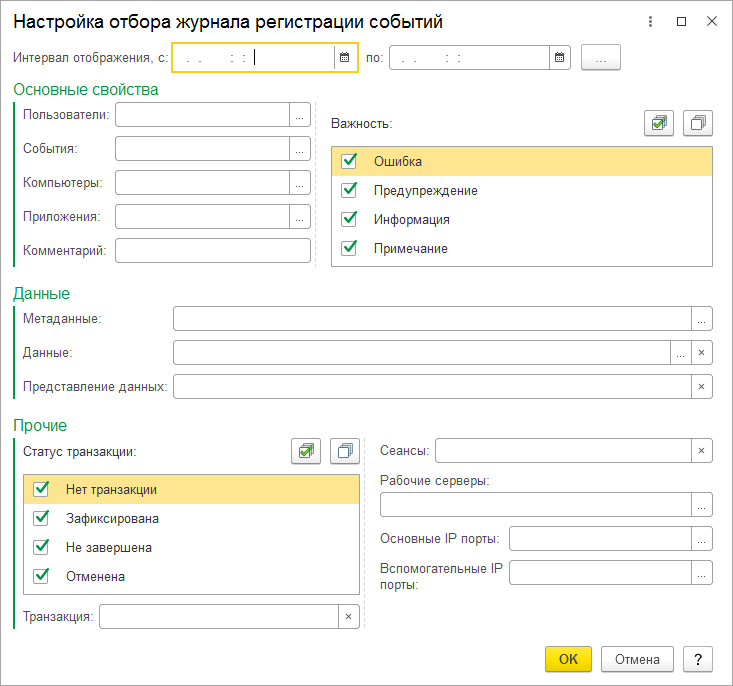Open selection list for Рабочие серверы
The width and height of the screenshot is (733, 686).
(x=701, y=505)
